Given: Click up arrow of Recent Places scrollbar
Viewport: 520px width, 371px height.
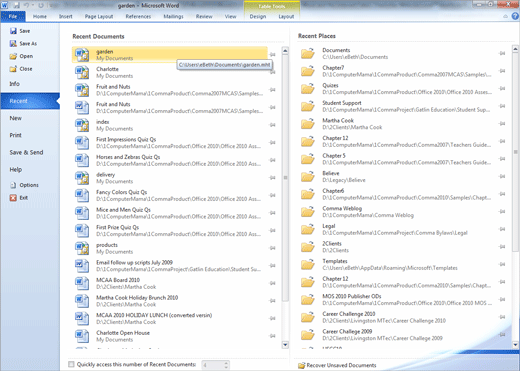Looking at the screenshot, I should pos(515,49).
